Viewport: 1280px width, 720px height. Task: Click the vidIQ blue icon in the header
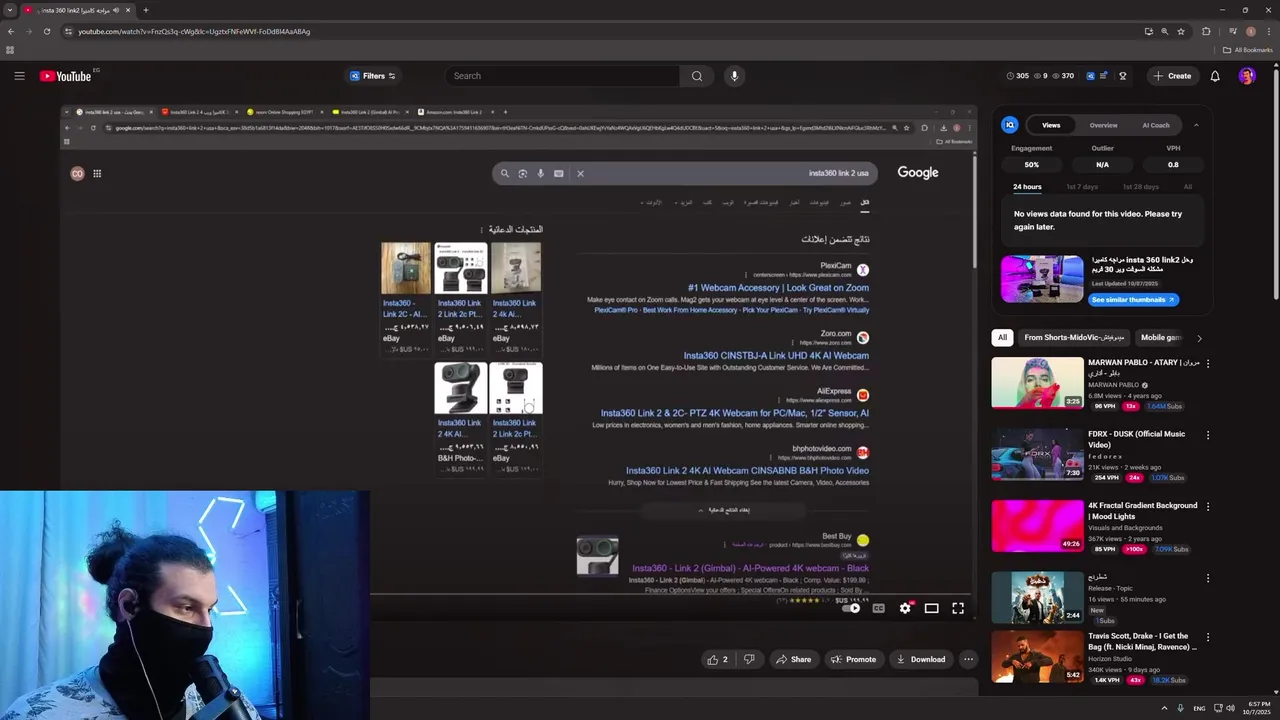pos(1091,76)
